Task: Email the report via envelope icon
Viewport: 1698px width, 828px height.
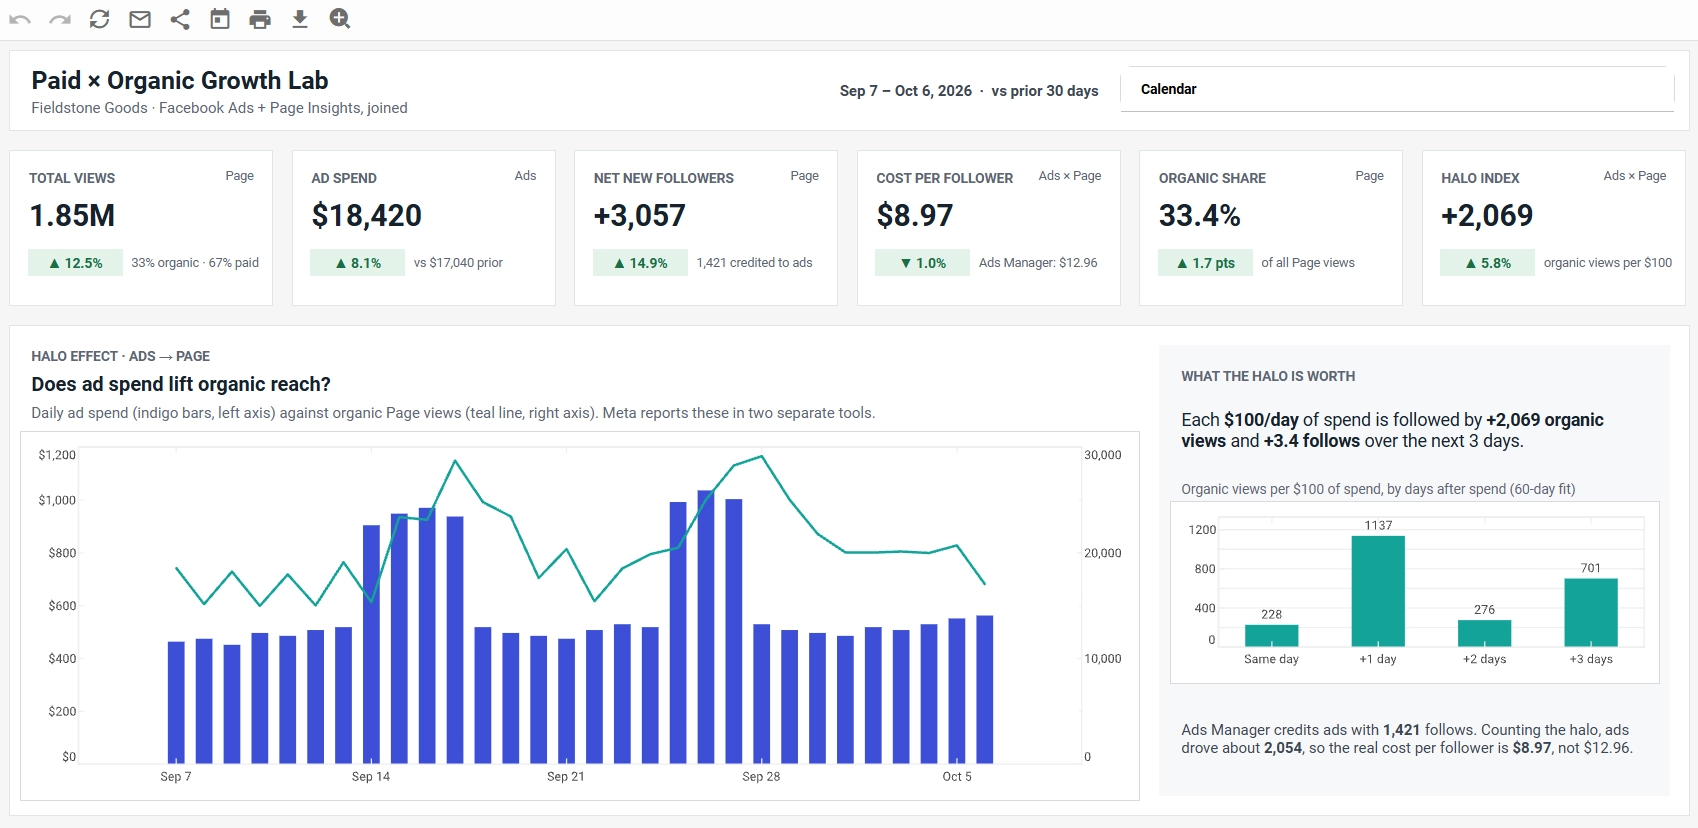Action: click(140, 19)
